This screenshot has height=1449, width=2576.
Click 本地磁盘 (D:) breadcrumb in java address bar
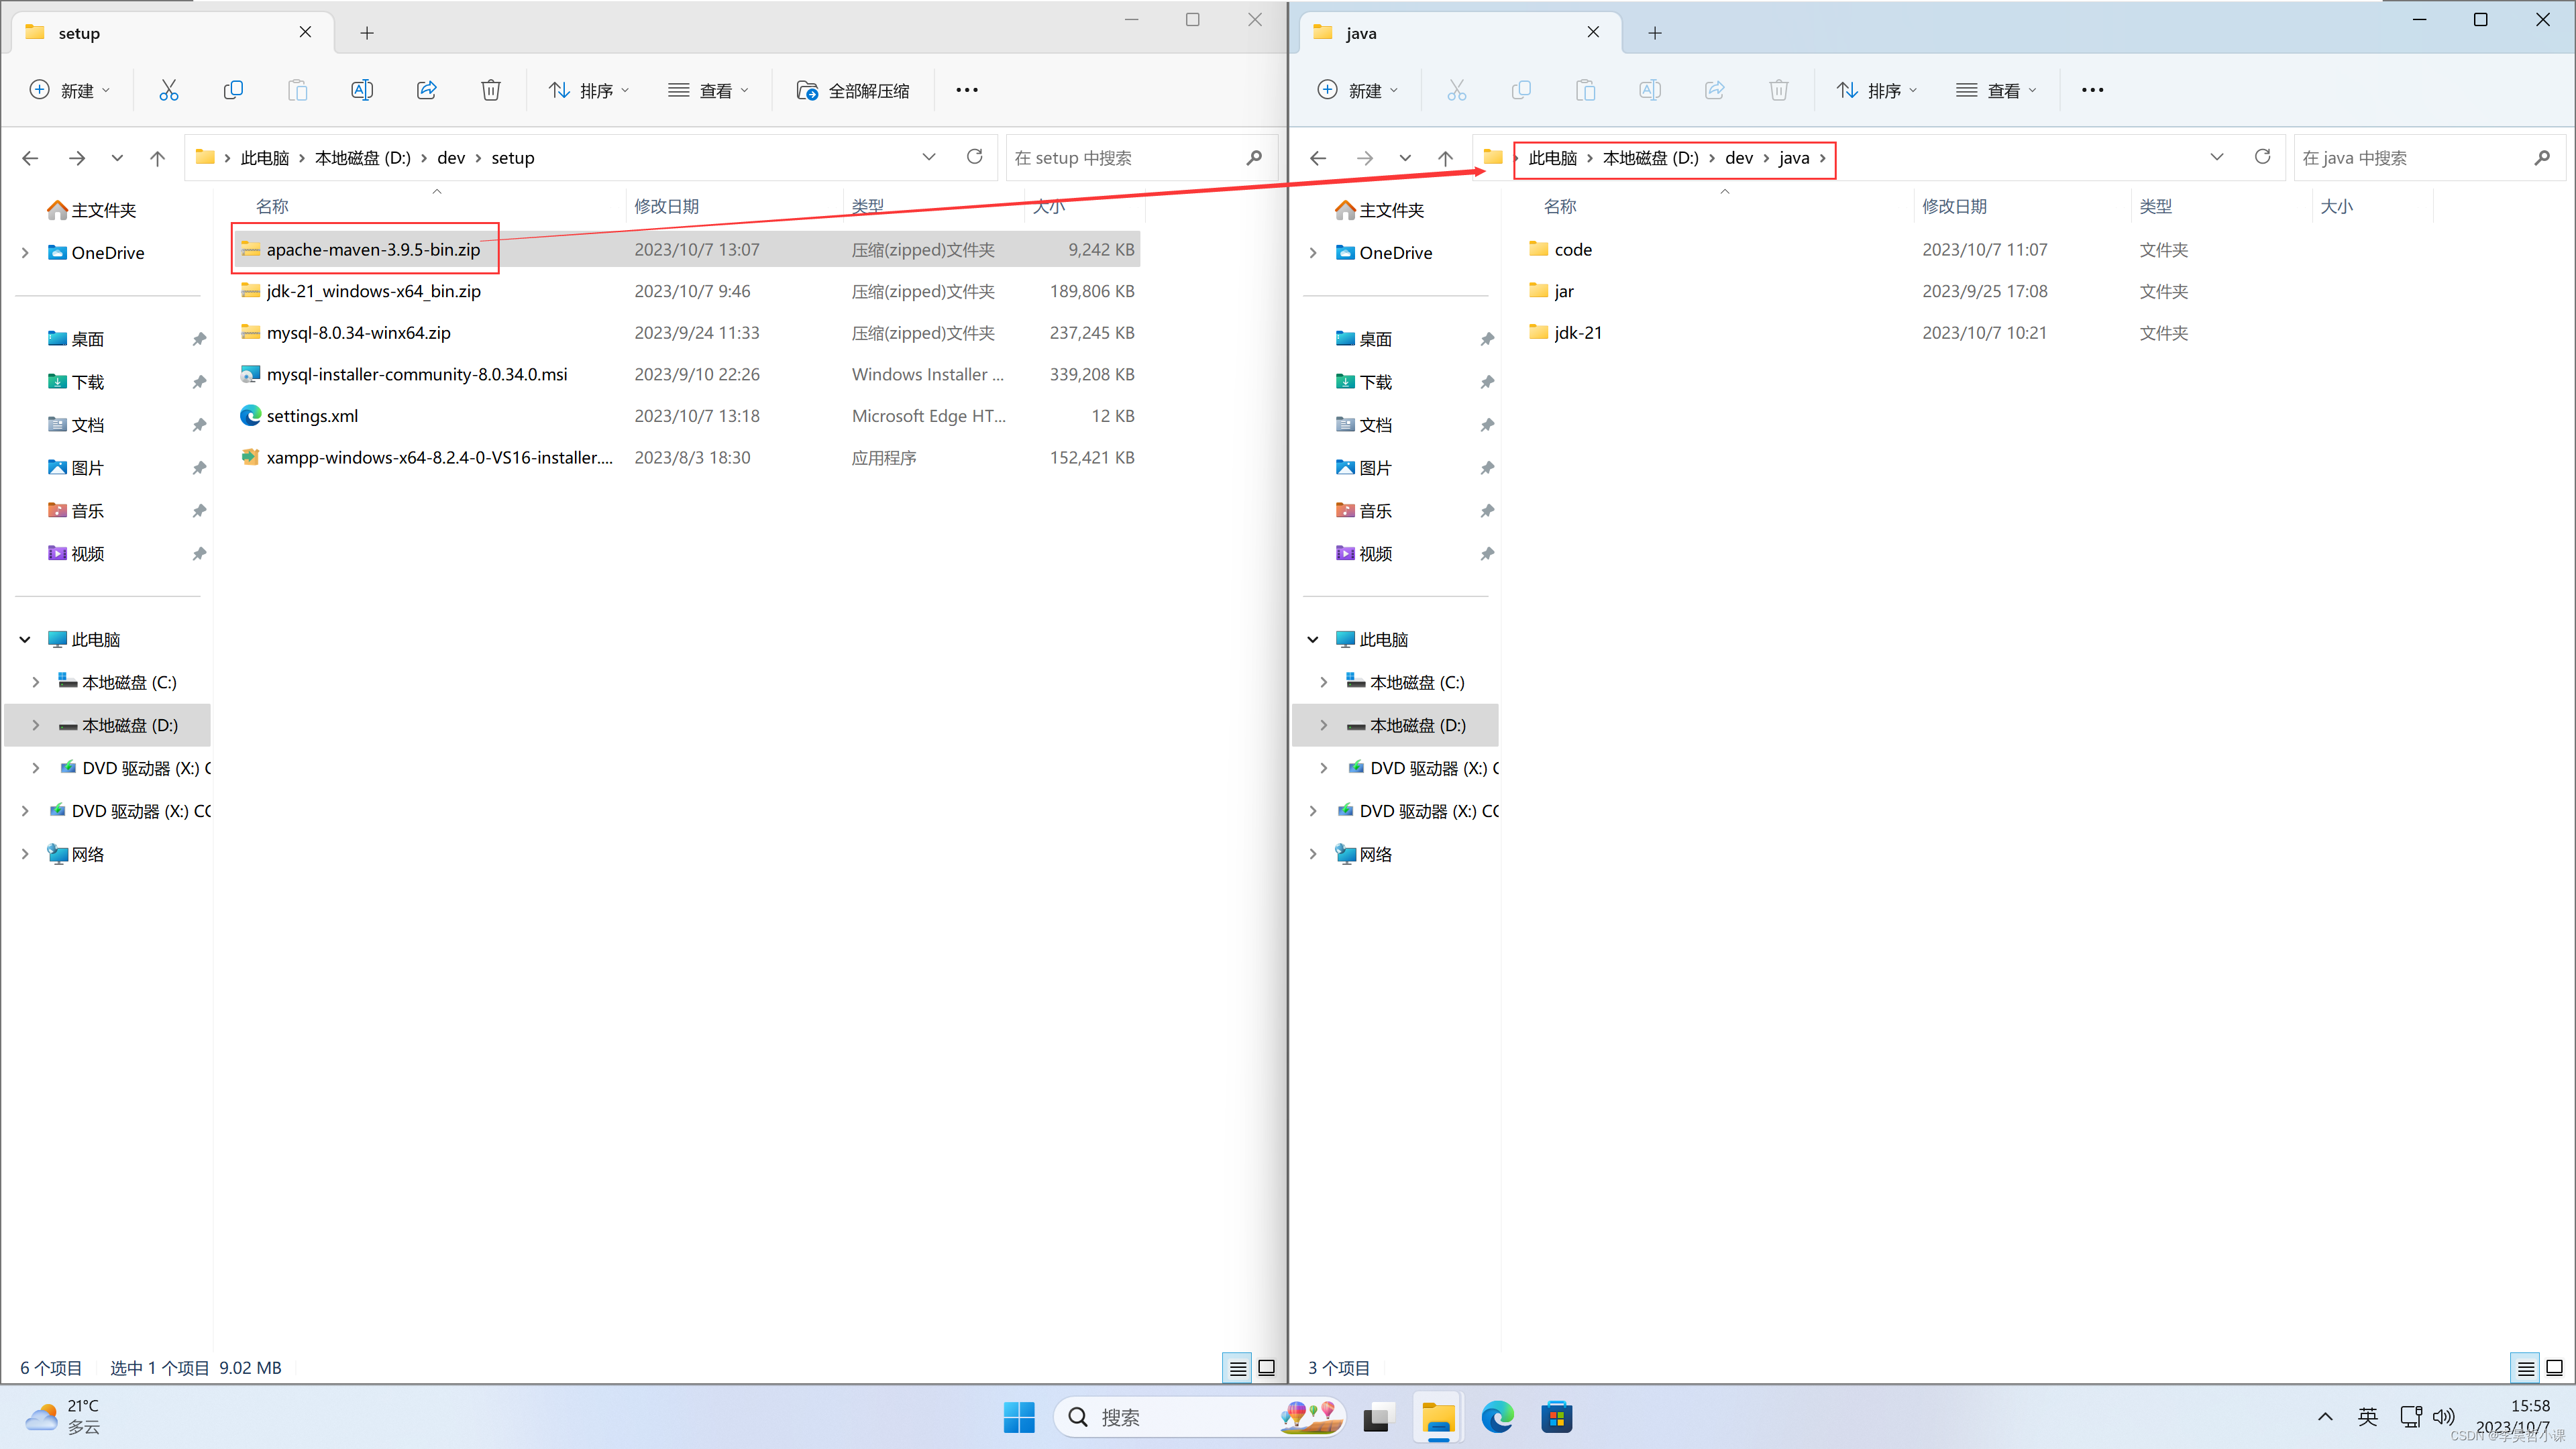click(1651, 158)
